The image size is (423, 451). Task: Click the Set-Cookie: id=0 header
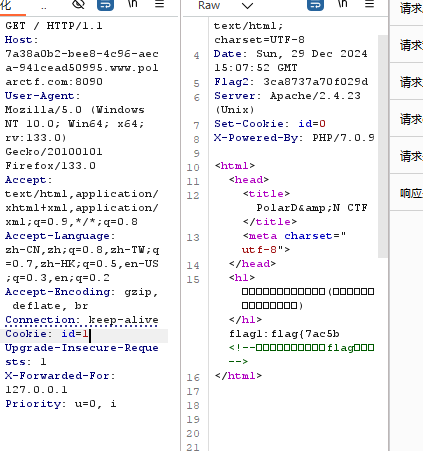click(x=270, y=124)
